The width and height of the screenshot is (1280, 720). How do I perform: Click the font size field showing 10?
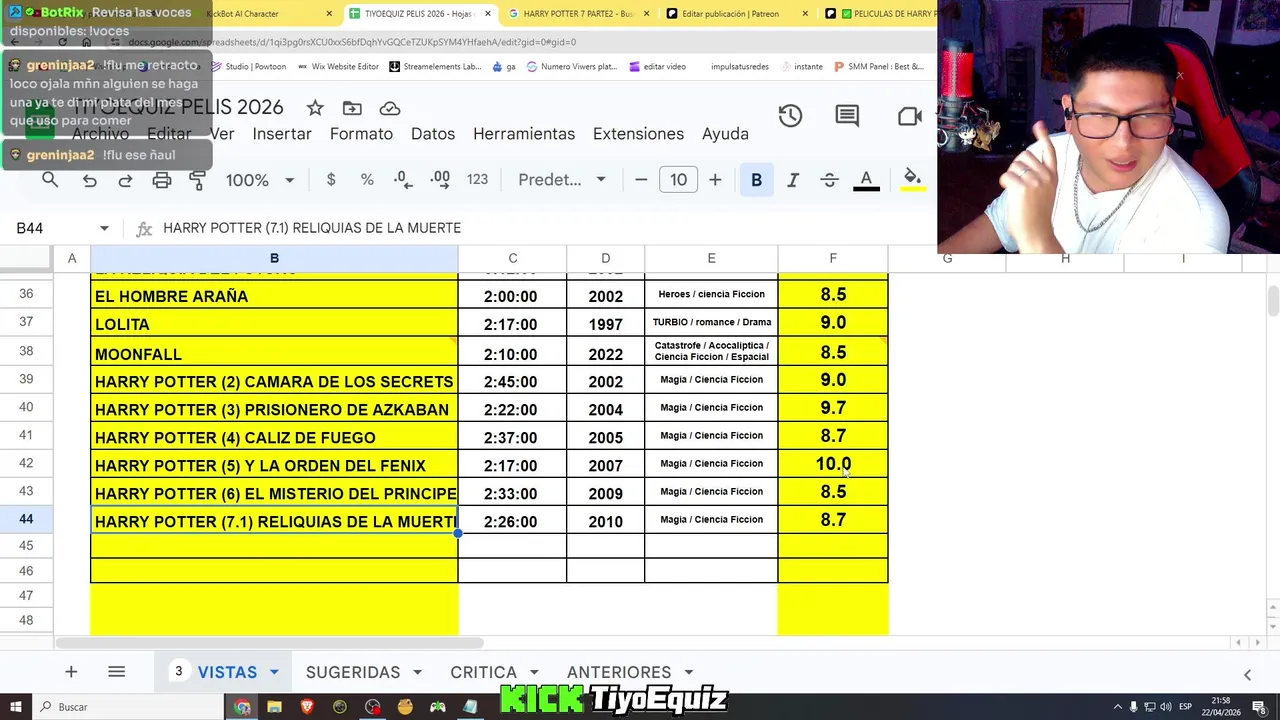click(x=678, y=180)
